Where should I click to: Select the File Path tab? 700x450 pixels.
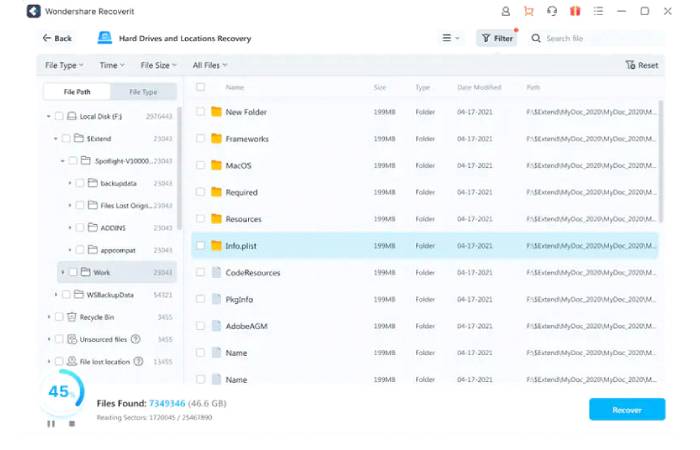(77, 92)
